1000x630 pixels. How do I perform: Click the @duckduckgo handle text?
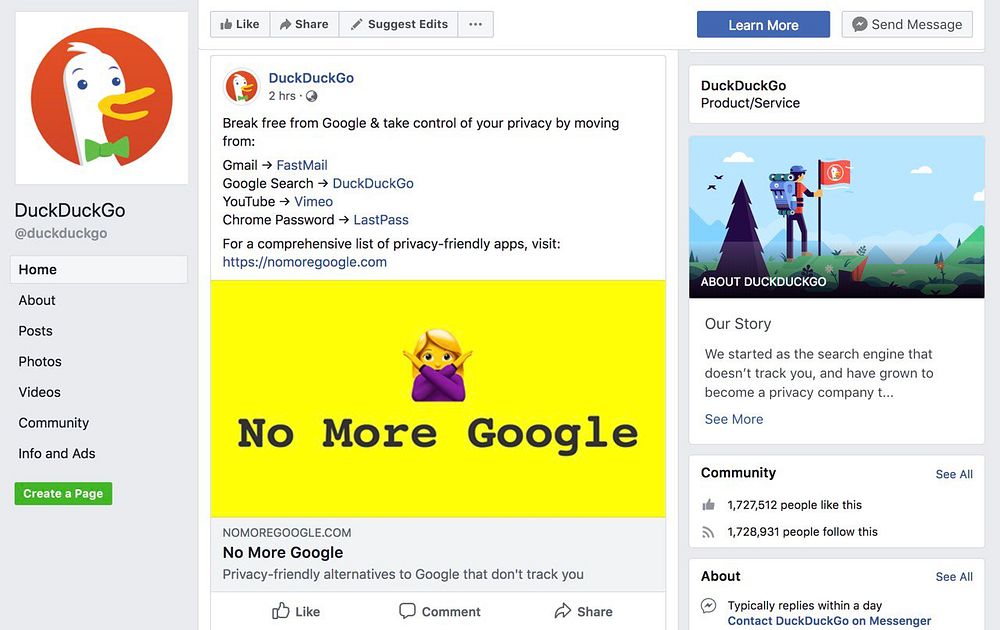61,233
